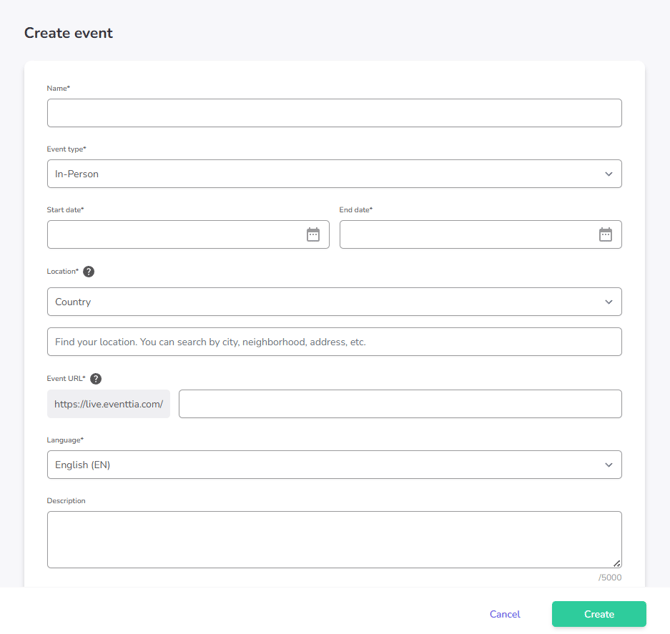Click the chevron arrow in Country field
Viewport: 670px width, 634px height.
[608, 302]
